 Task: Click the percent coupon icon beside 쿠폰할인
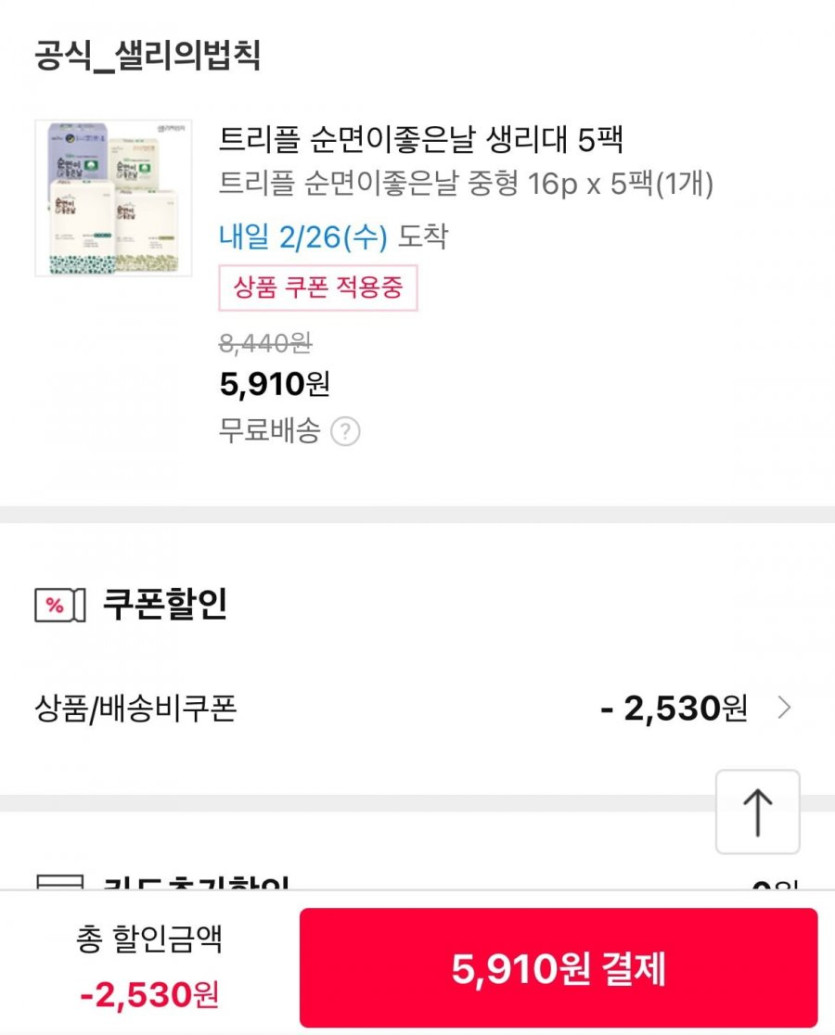(54, 605)
